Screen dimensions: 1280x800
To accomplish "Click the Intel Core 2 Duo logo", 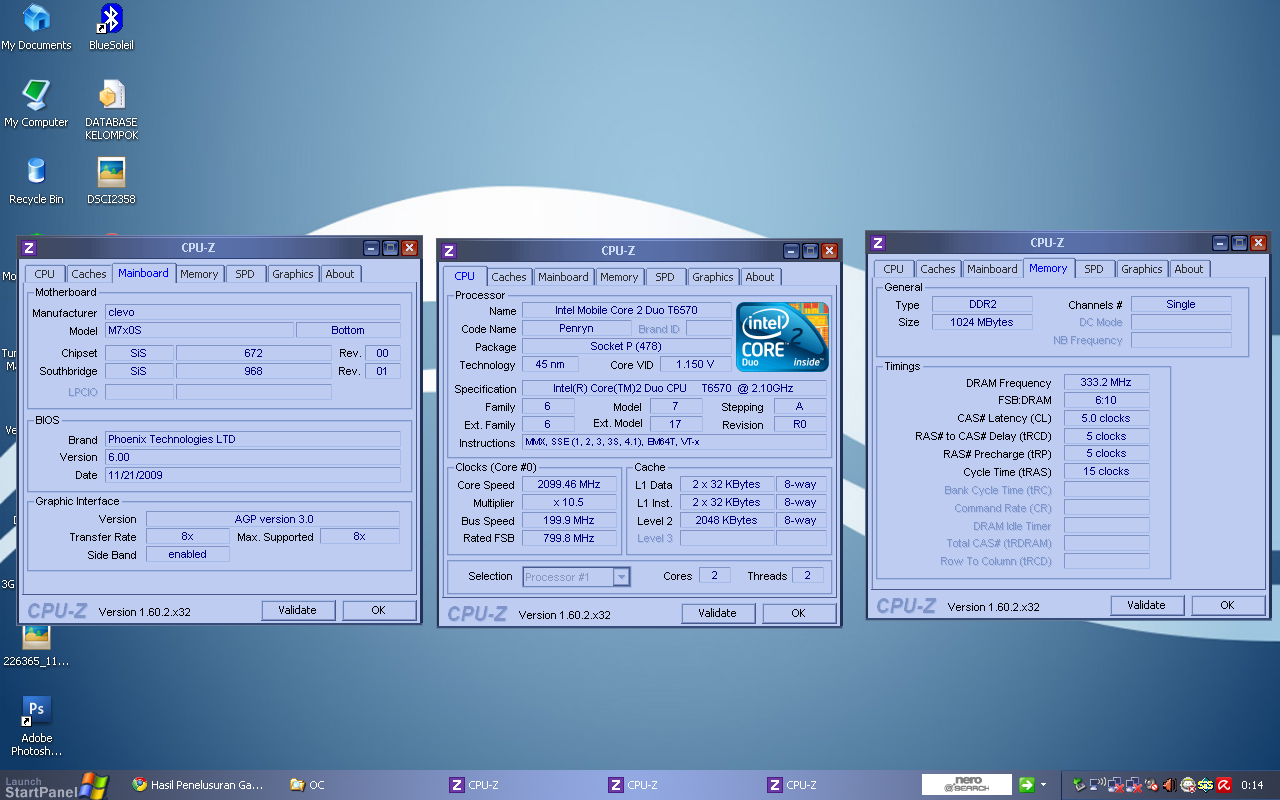I will click(x=783, y=337).
